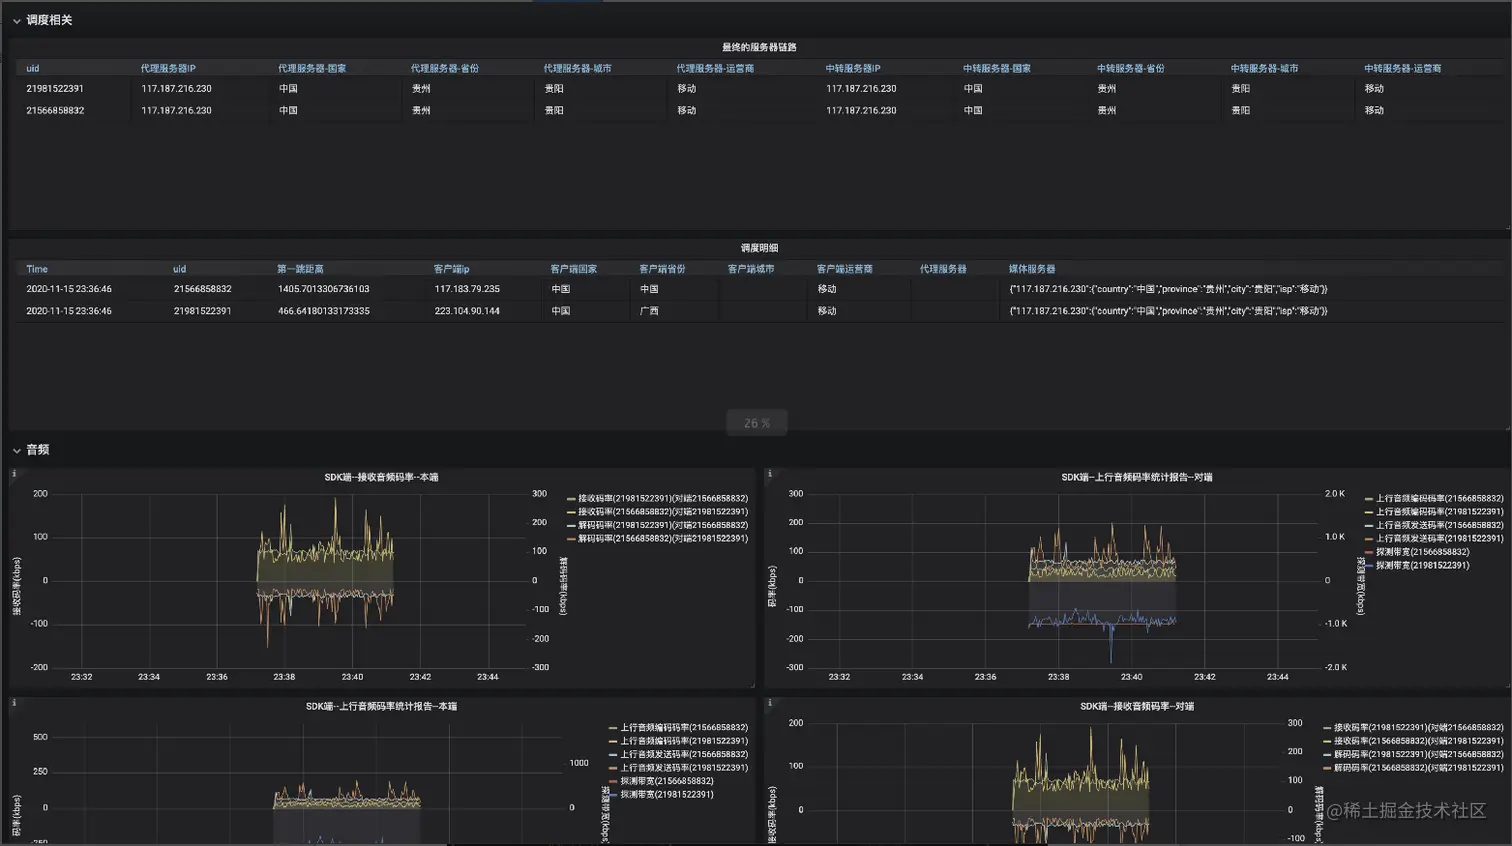Sort by 代理服务器-省份 column header

point(445,69)
